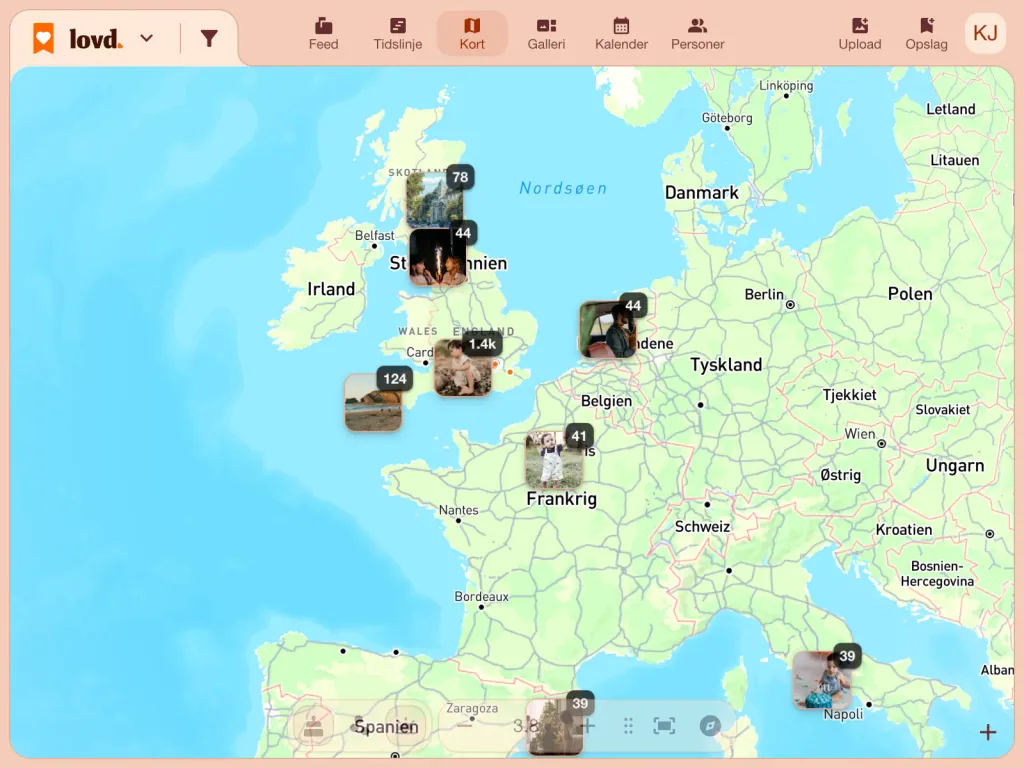Viewport: 1024px width, 768px height.
Task: Expand the dropdown chevron beside lovd
Action: point(147,39)
